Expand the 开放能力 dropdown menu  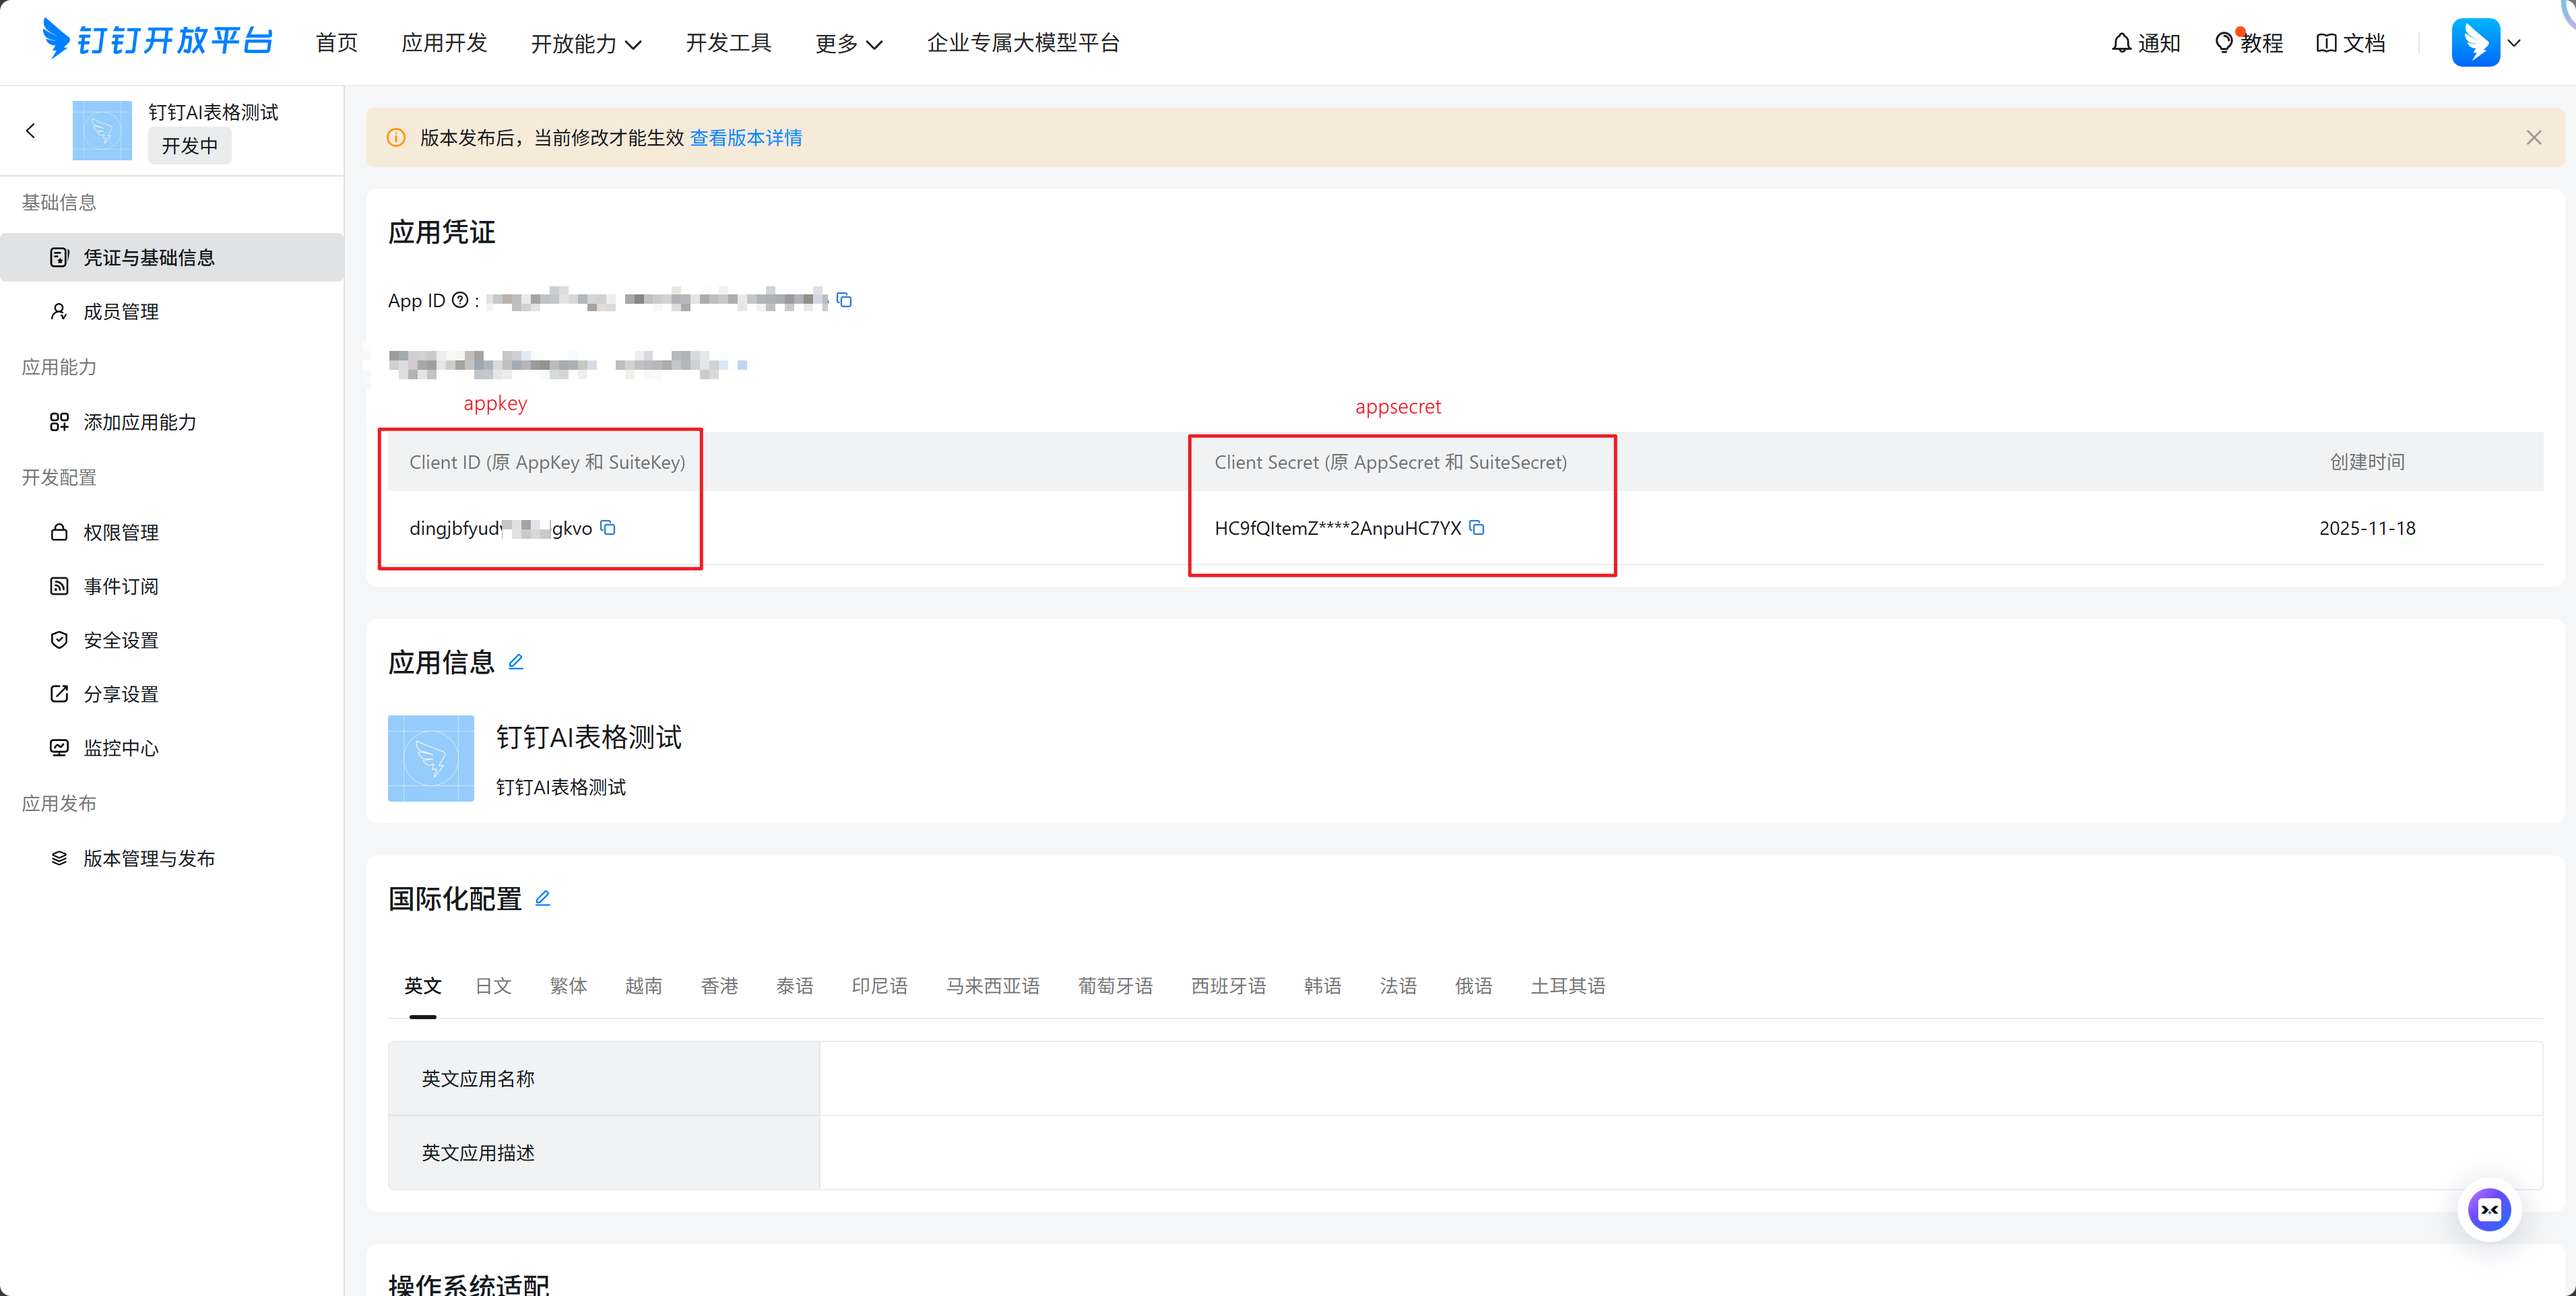coord(586,44)
